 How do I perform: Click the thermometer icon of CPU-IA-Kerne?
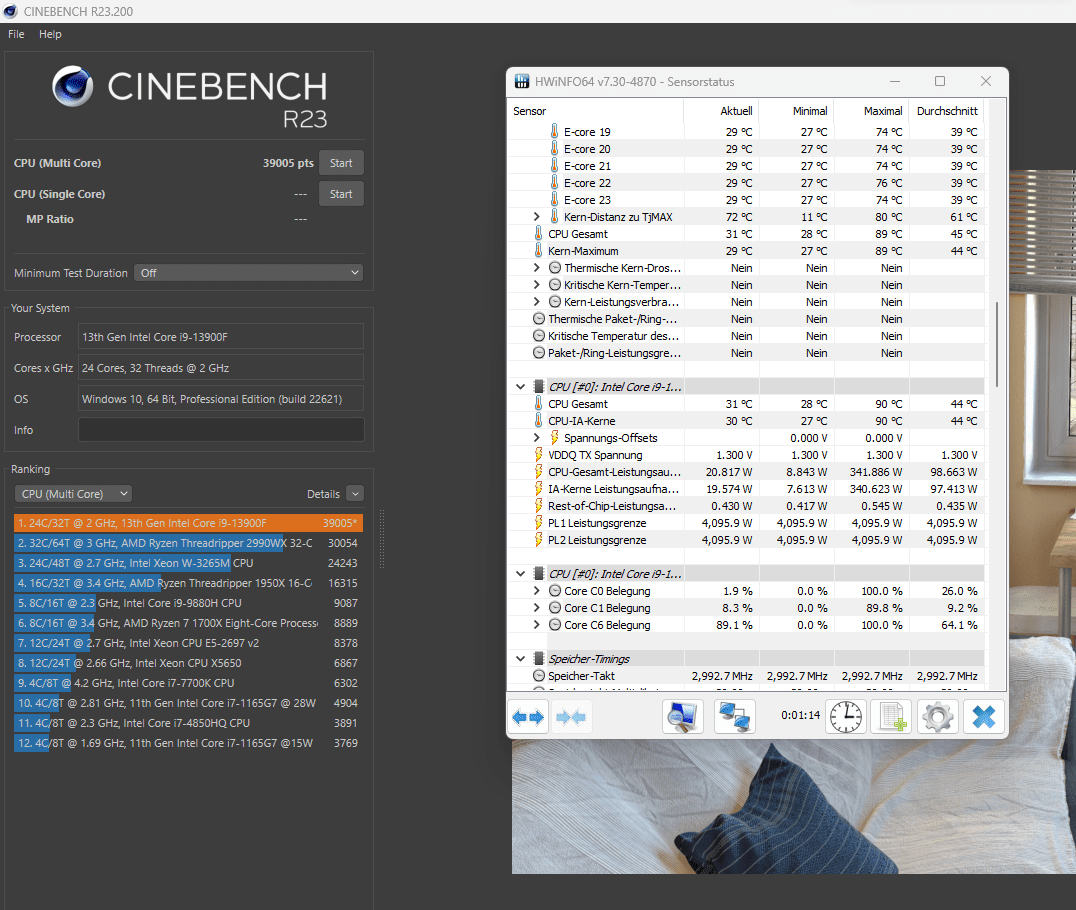pyautogui.click(x=539, y=421)
